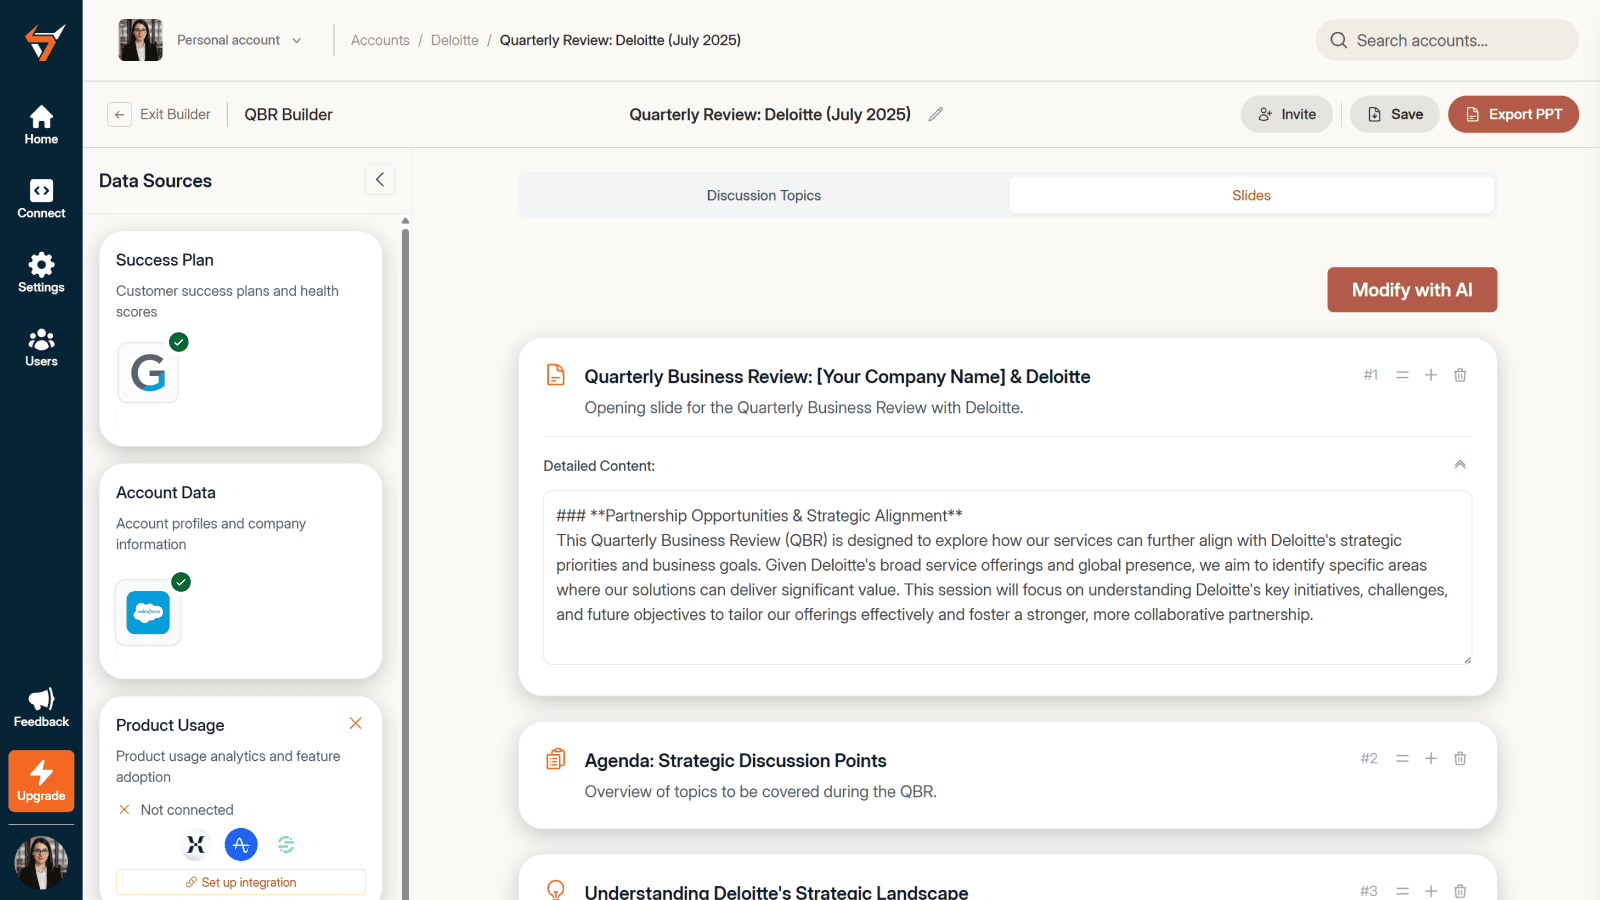Click the 'Not connected' status text
This screenshot has height=900, width=1600.
click(x=187, y=810)
